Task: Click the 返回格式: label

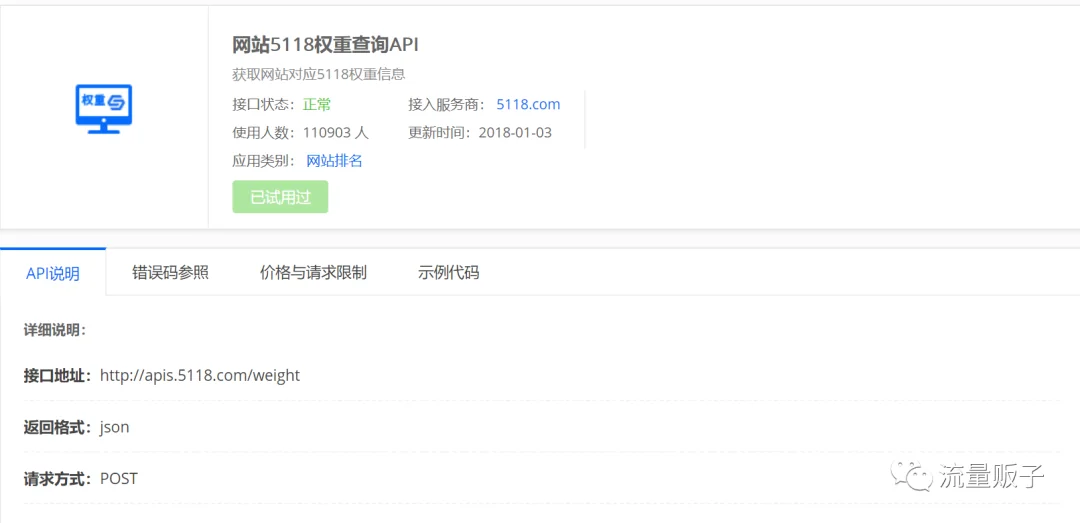Action: [57, 427]
